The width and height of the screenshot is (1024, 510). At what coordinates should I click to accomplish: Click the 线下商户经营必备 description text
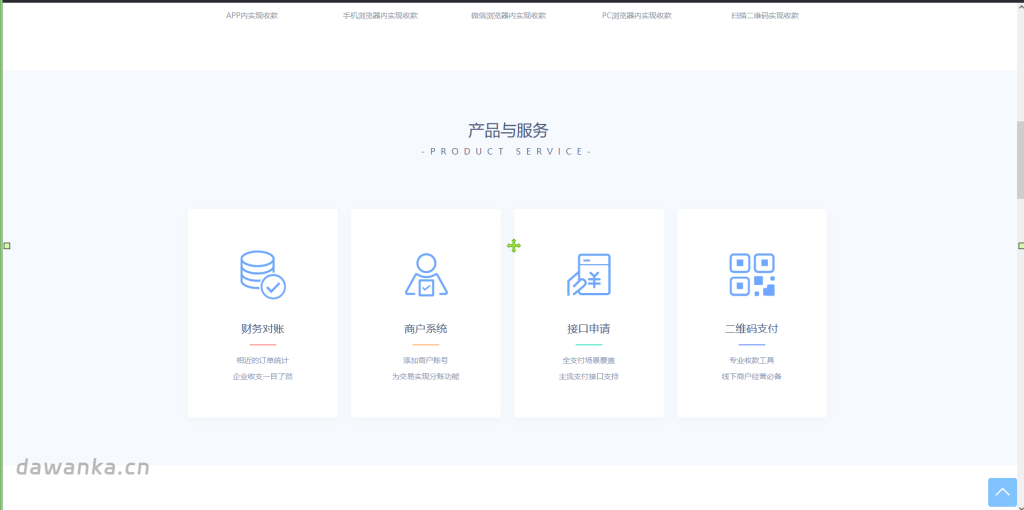[x=752, y=377]
